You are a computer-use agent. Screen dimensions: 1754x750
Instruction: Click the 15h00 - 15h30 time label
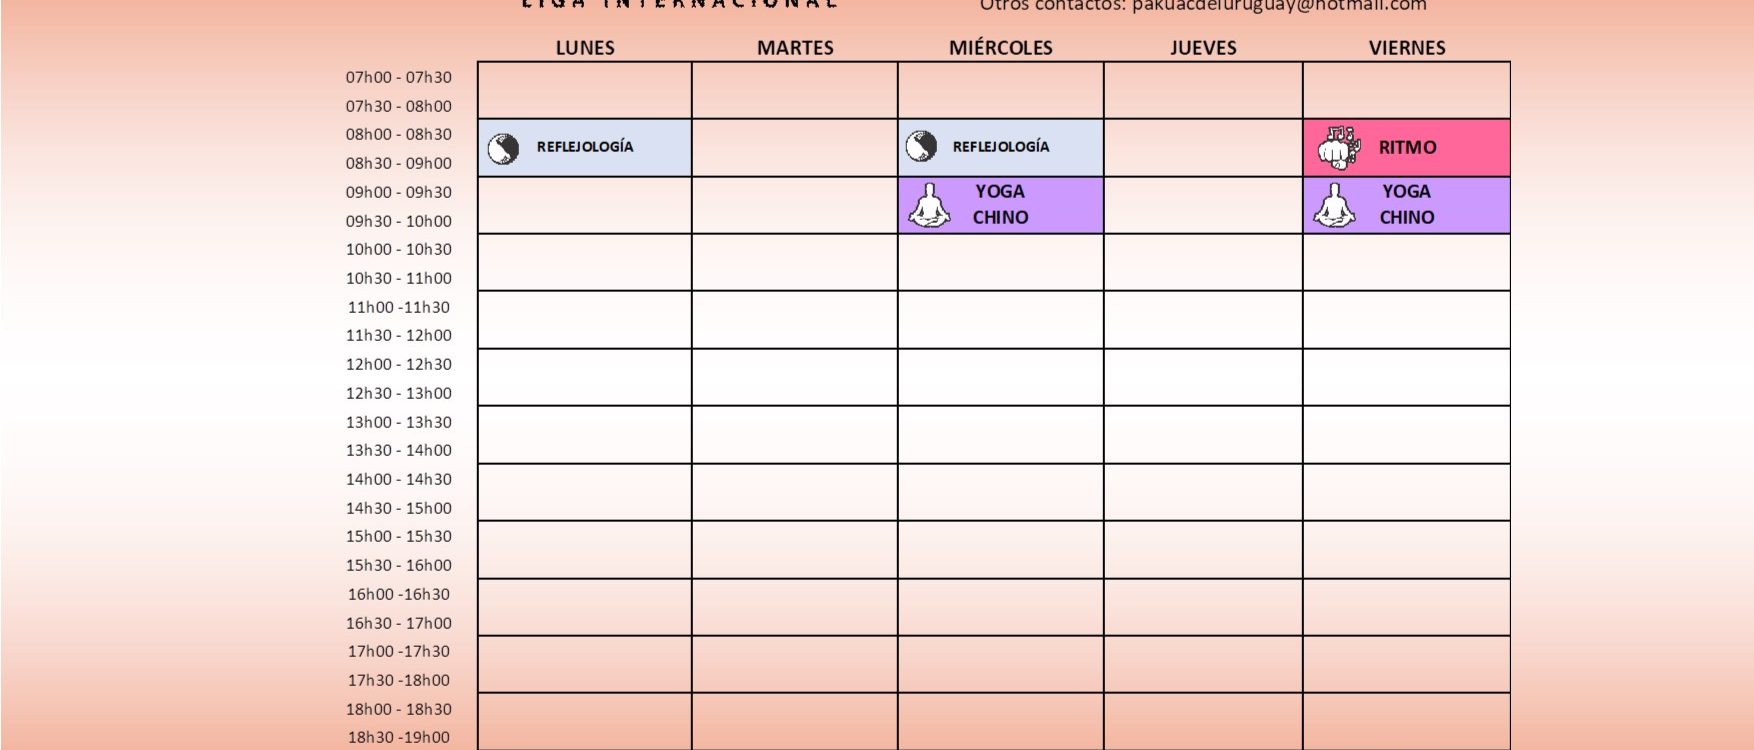pyautogui.click(x=399, y=537)
